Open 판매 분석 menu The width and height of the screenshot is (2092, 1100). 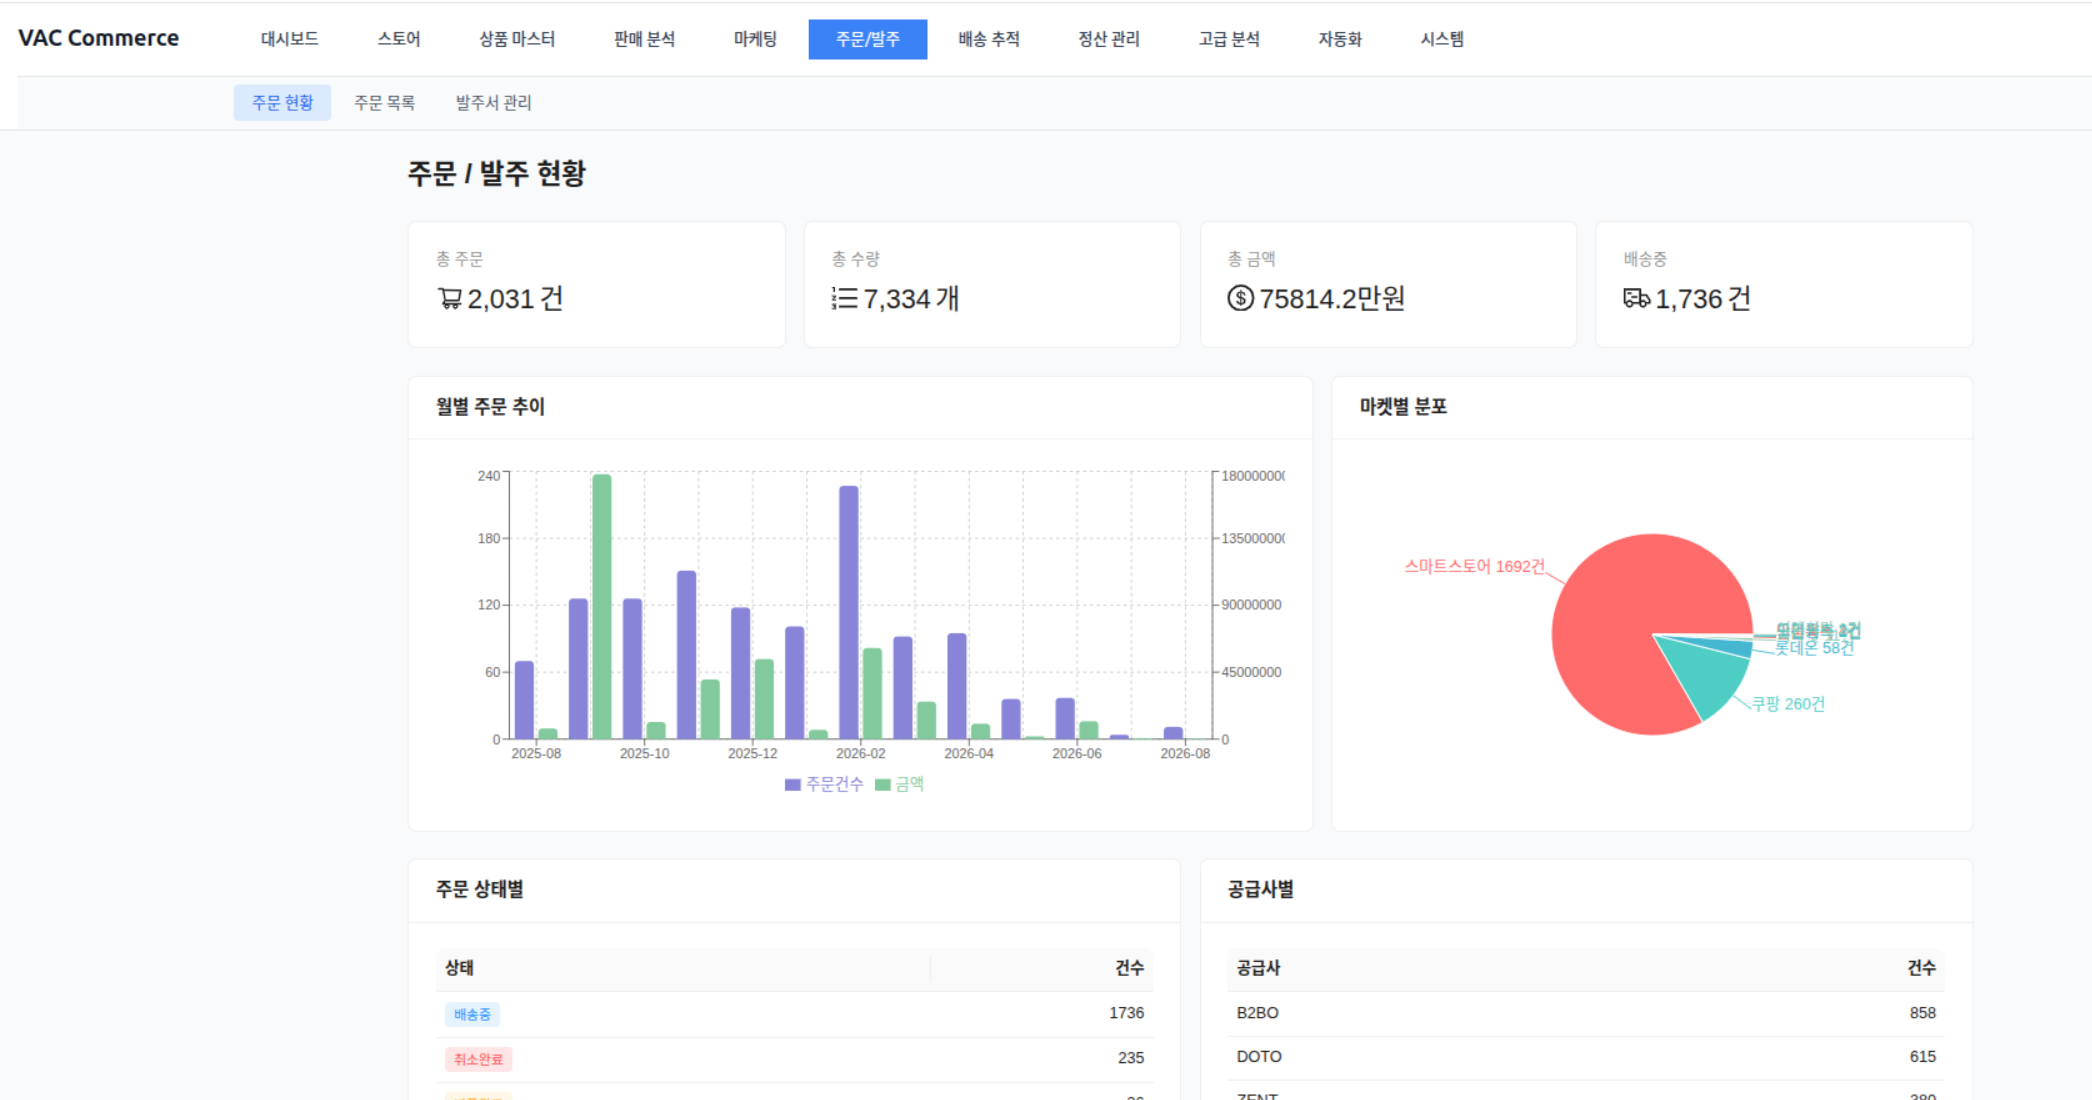pos(644,39)
